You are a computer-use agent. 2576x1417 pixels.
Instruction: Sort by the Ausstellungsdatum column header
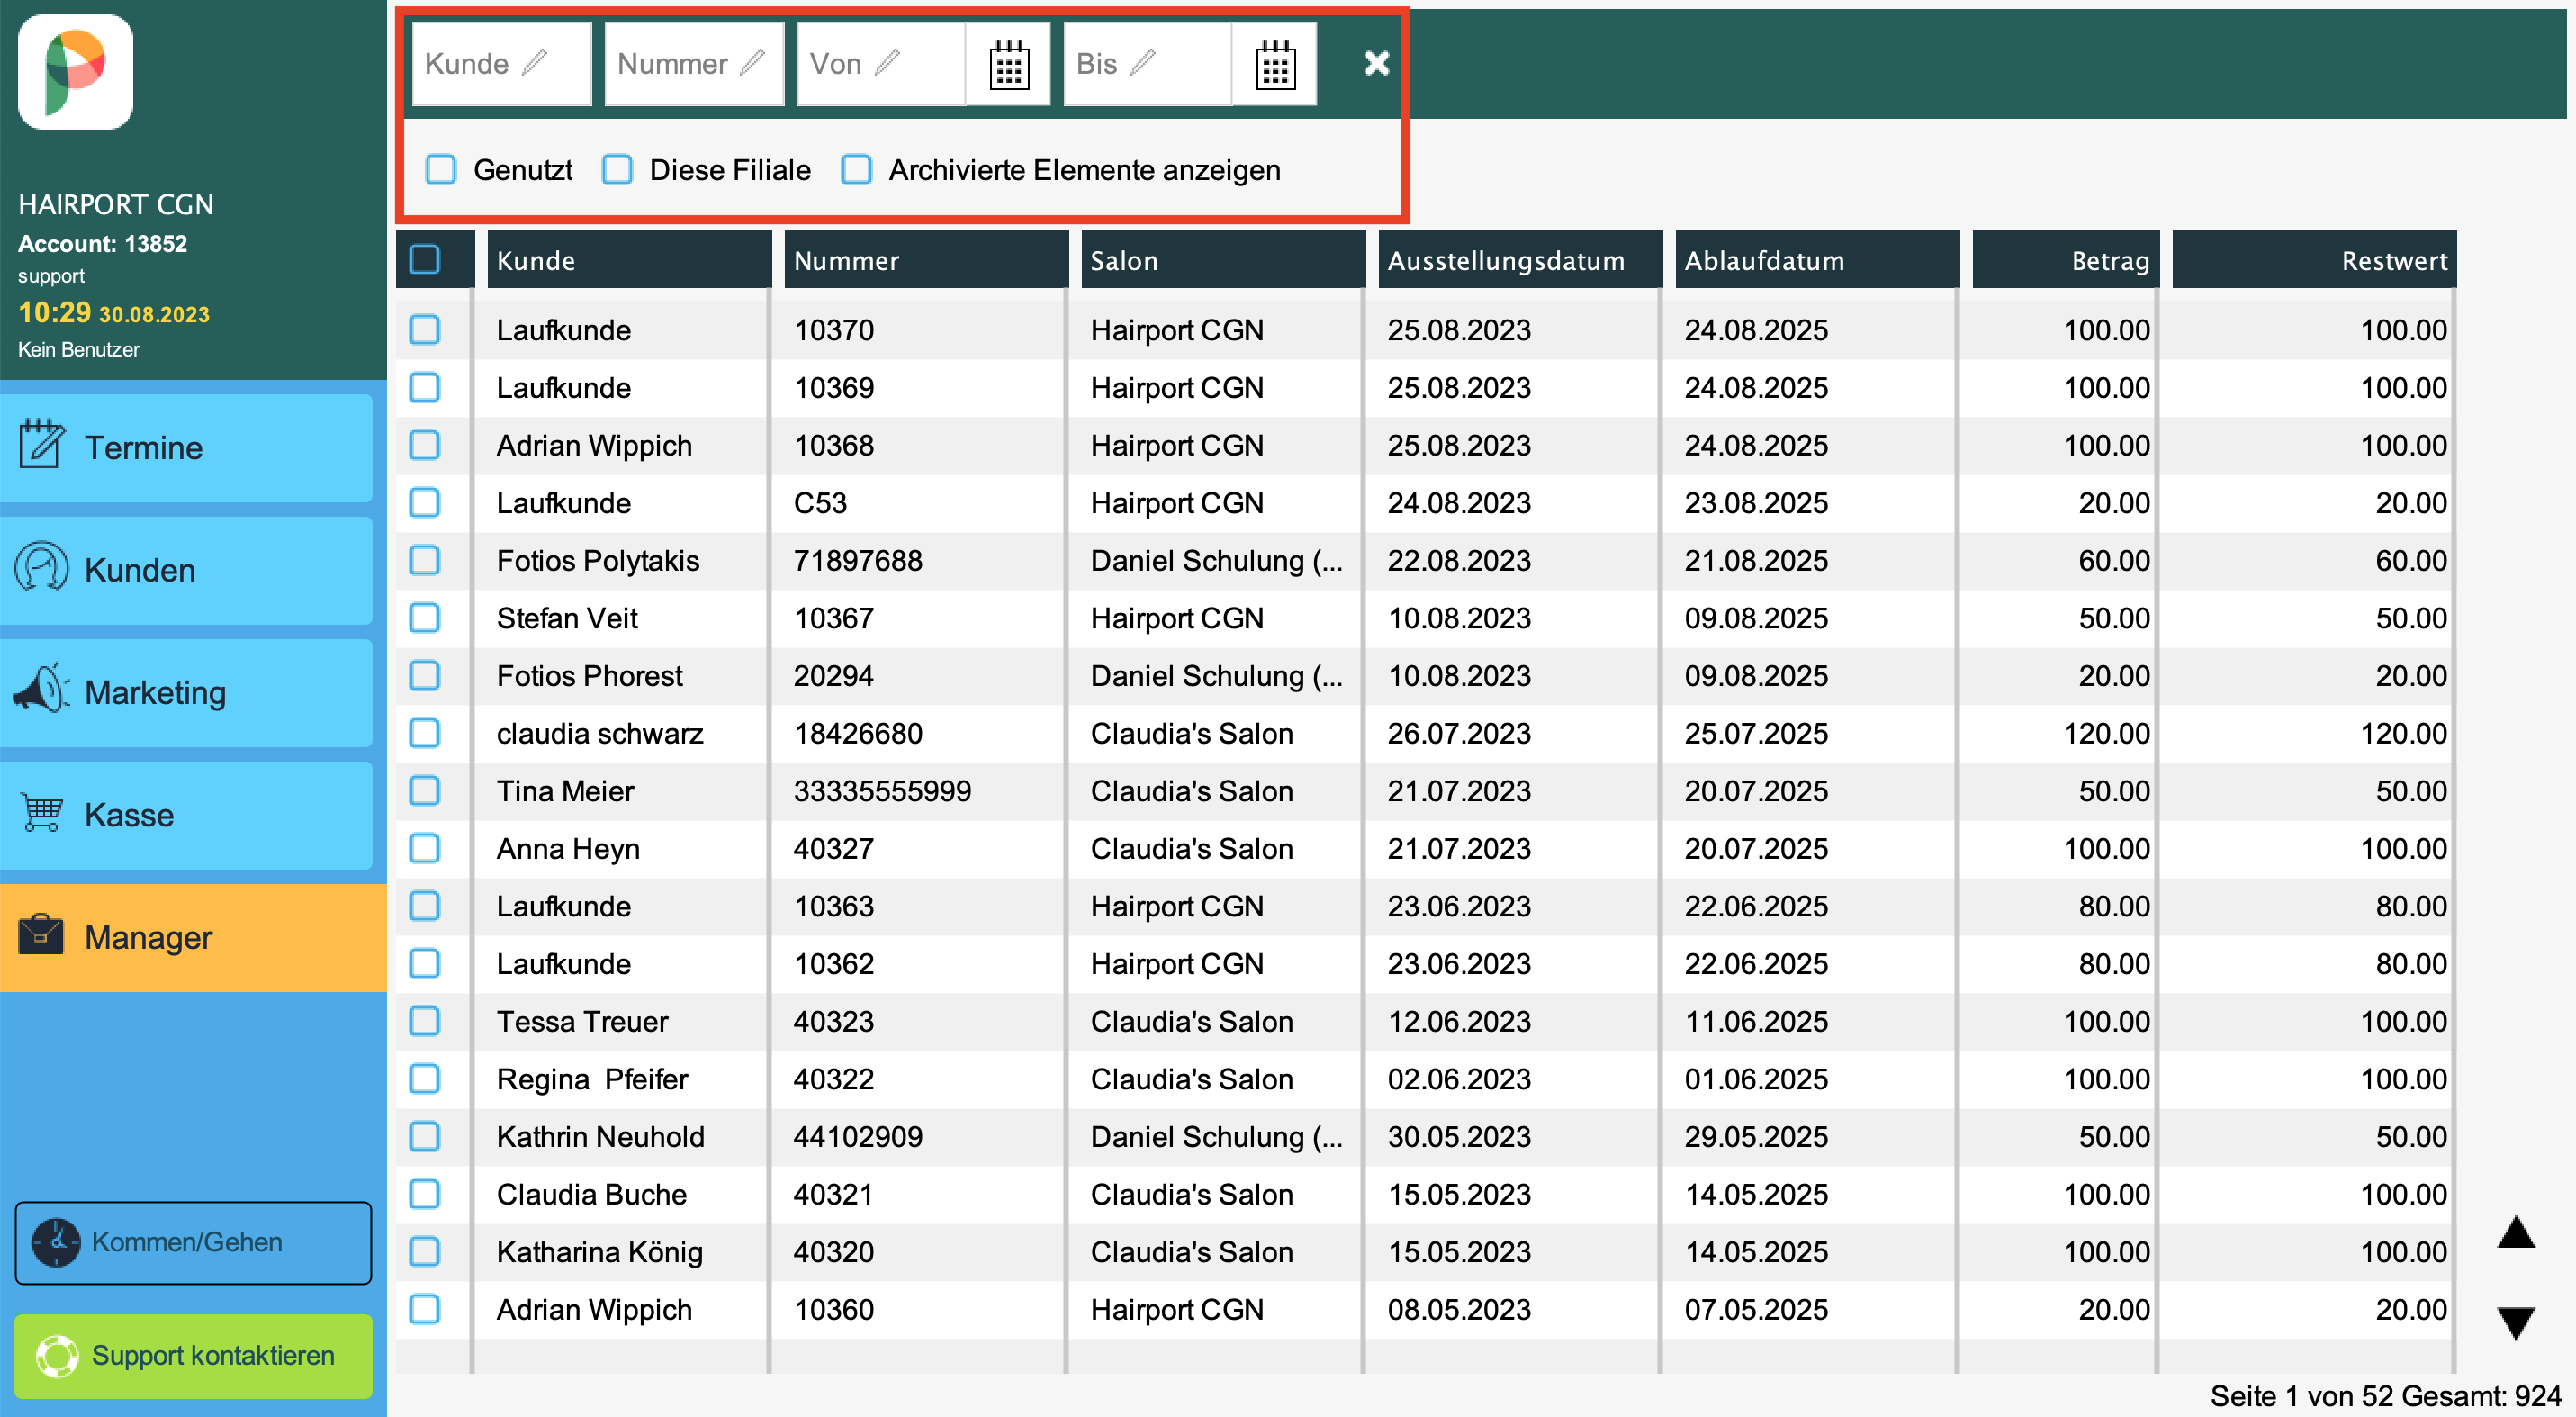1520,260
